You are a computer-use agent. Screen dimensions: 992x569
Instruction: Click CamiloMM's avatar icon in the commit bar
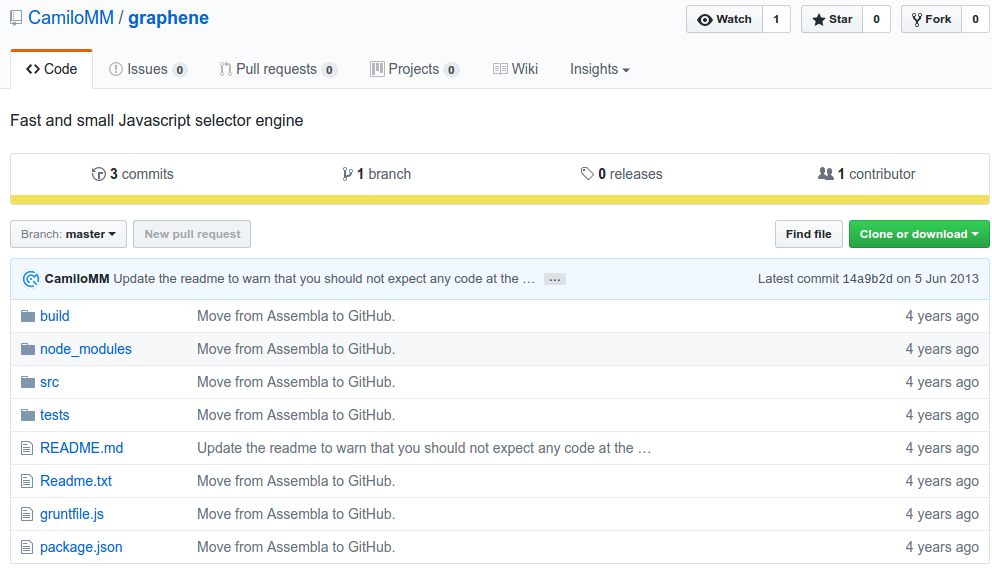tap(30, 278)
